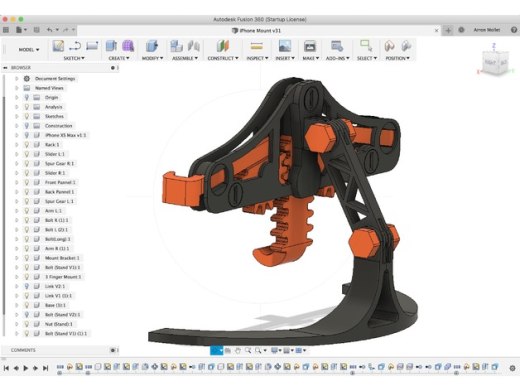This screenshot has height=391, width=520.
Task: Collapse the BROWSER panel
Action: coord(5,68)
